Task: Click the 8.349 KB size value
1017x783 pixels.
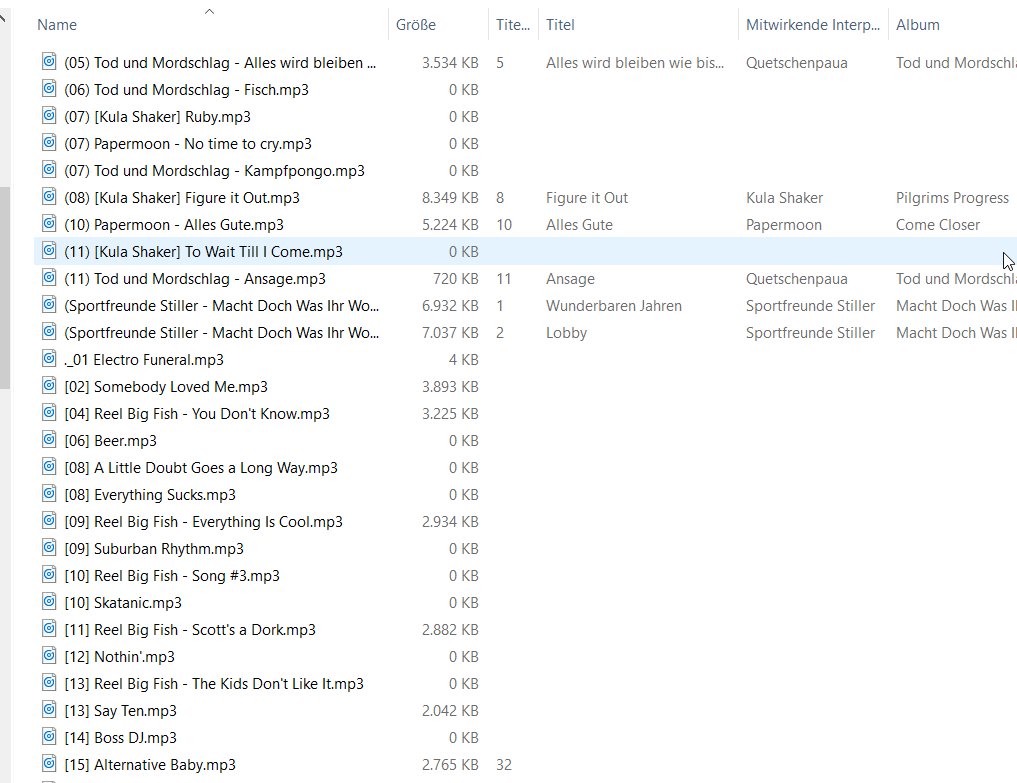Action: click(450, 198)
